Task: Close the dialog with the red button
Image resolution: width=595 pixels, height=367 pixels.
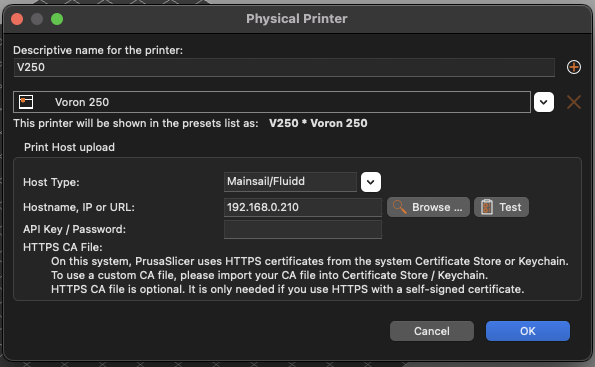Action: click(x=17, y=19)
